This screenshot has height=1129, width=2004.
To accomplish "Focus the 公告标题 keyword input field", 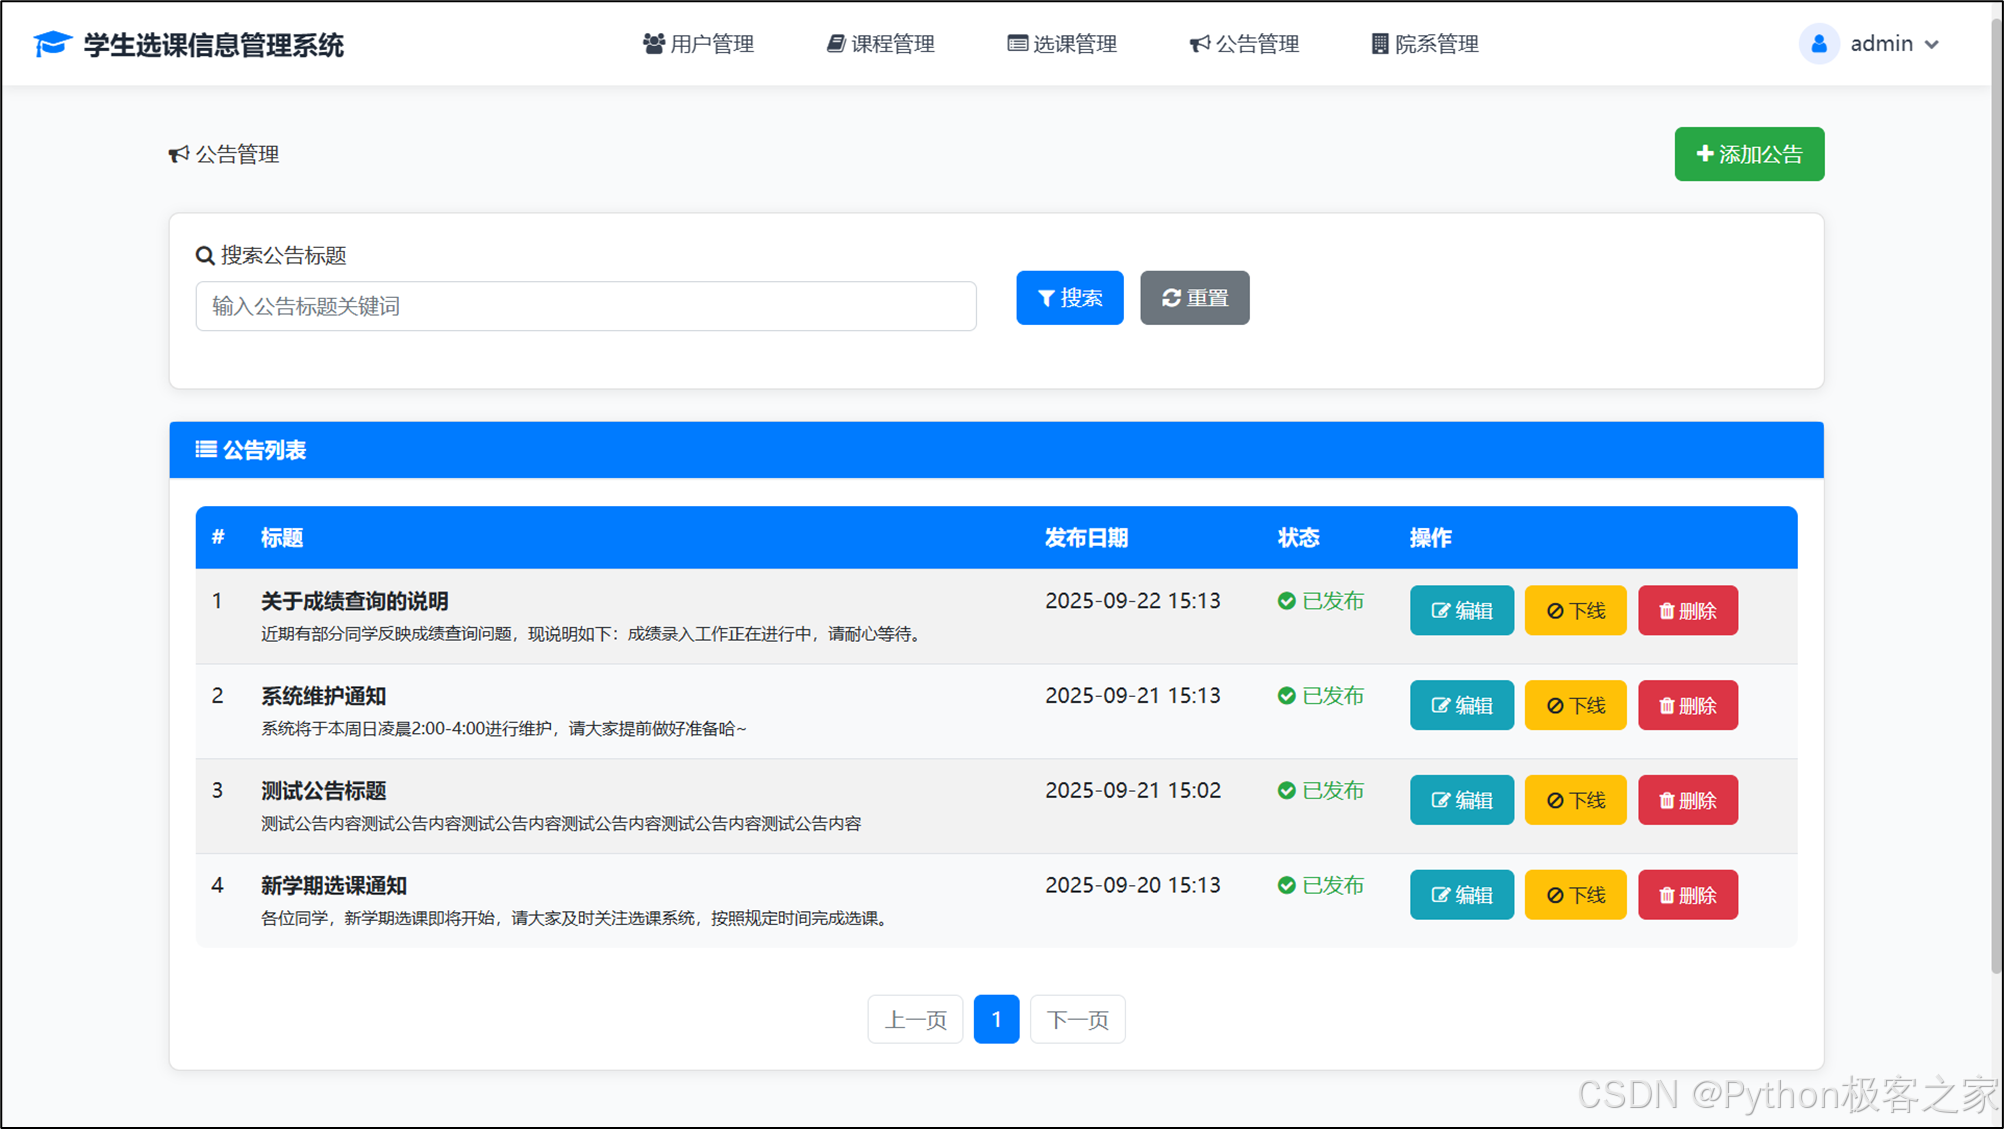I will click(585, 306).
